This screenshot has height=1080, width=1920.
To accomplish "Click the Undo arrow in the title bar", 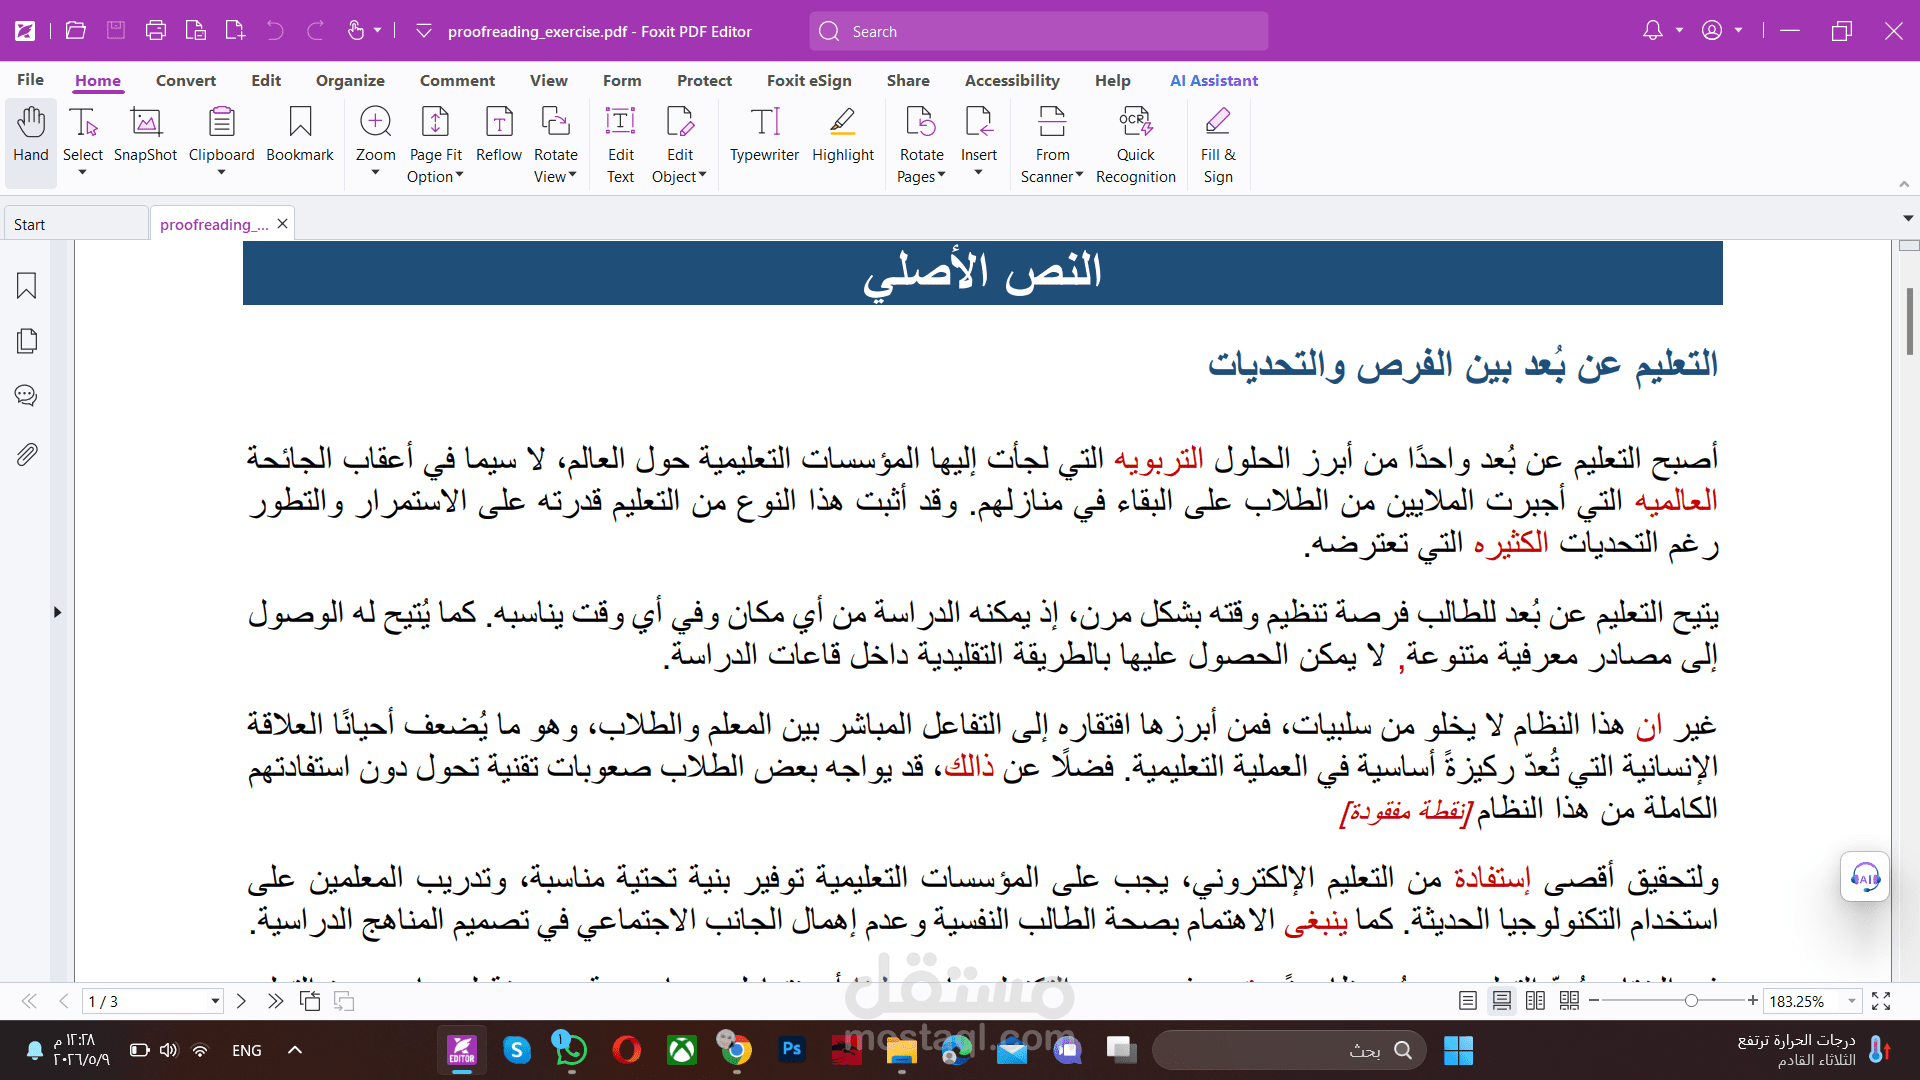I will 275,31.
